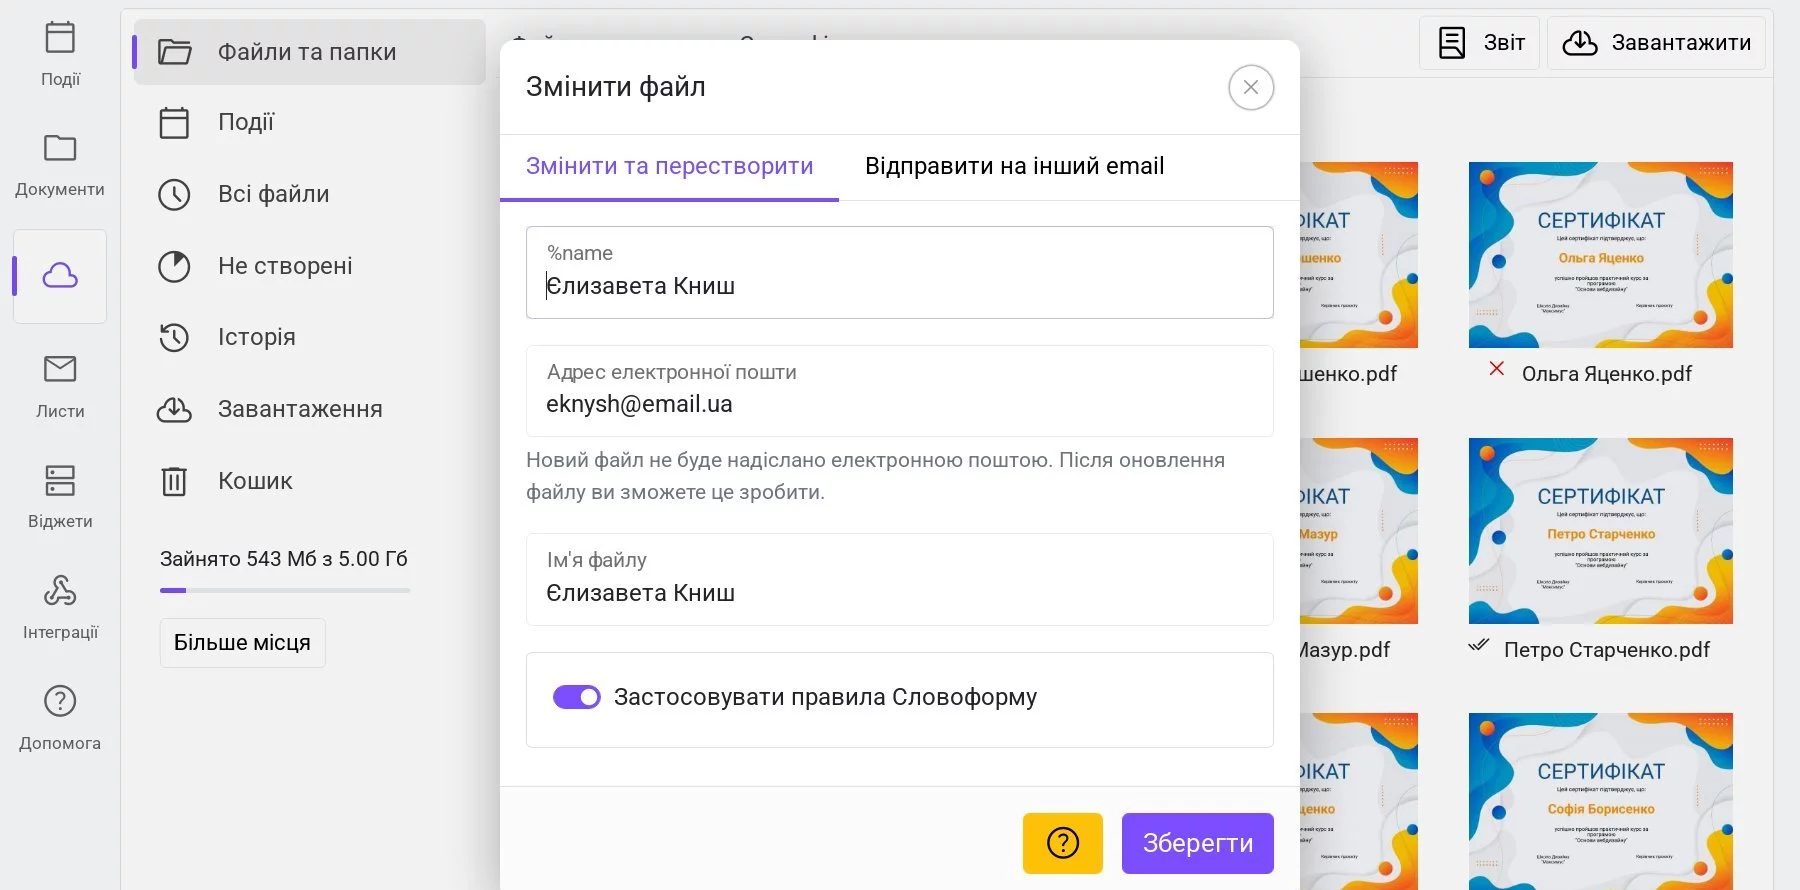Click the Адрес електронної пошти field
Image resolution: width=1800 pixels, height=890 pixels.
[900, 391]
